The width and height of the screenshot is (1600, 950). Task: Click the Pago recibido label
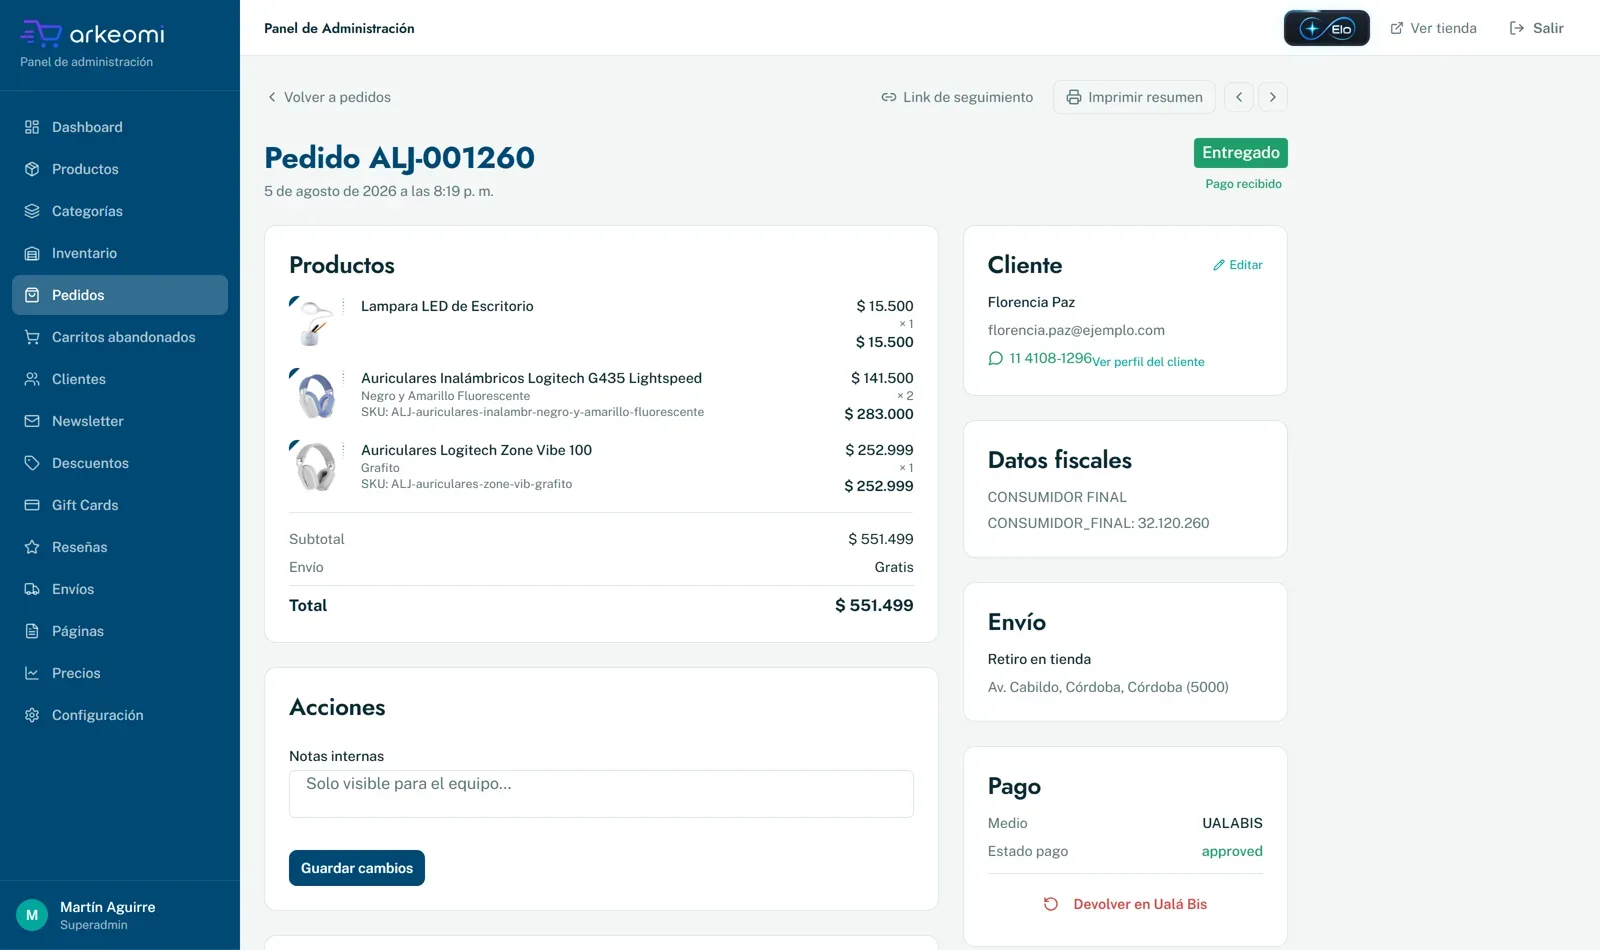pos(1243,184)
